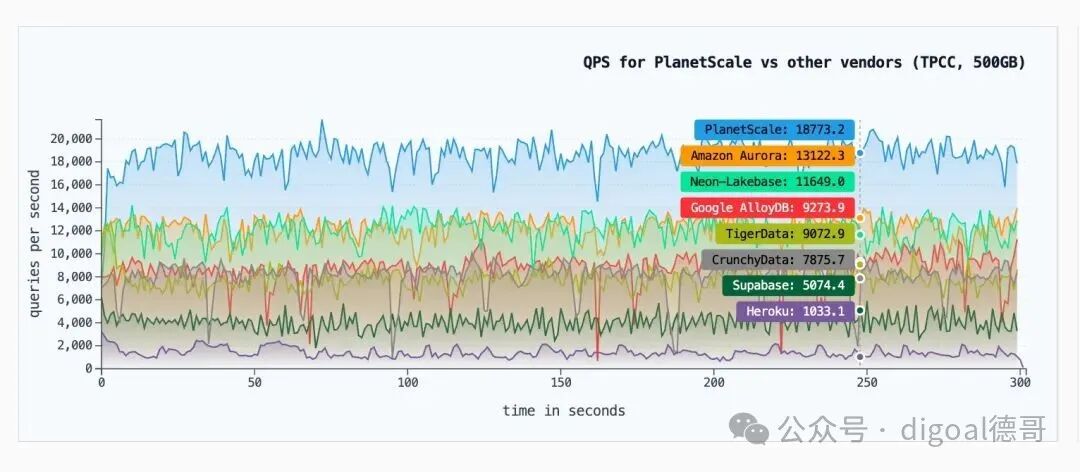Select the green Neon-Lakebase data point marker
Screen dimensions: 1080x472
860,235
